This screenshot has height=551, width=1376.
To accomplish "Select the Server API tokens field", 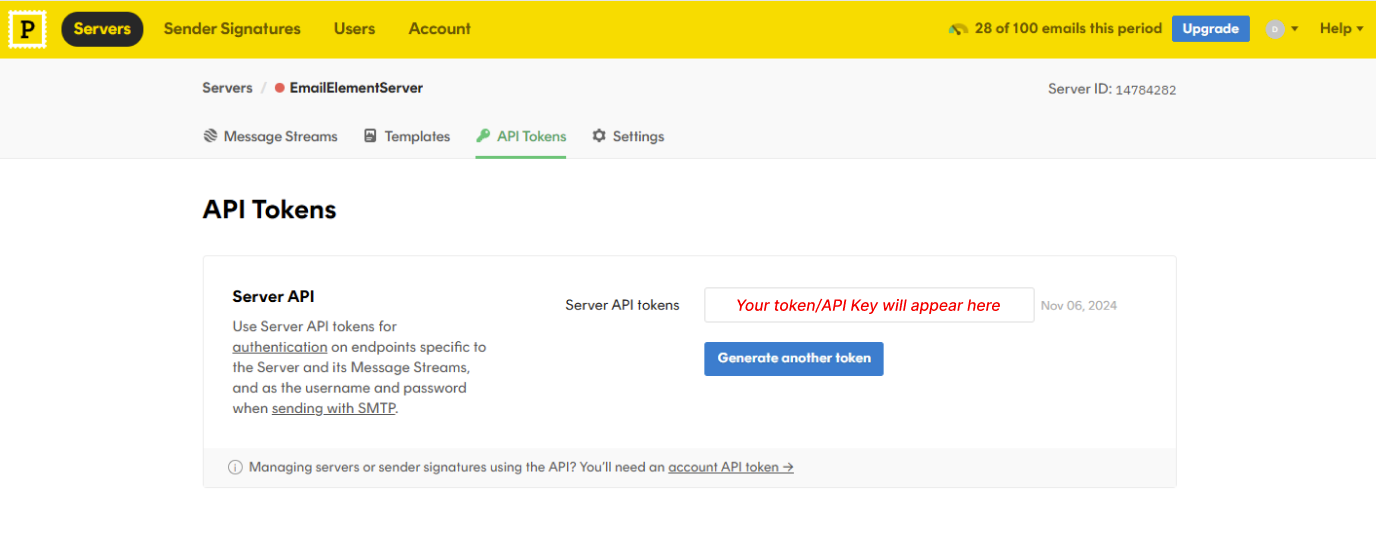I will click(869, 305).
